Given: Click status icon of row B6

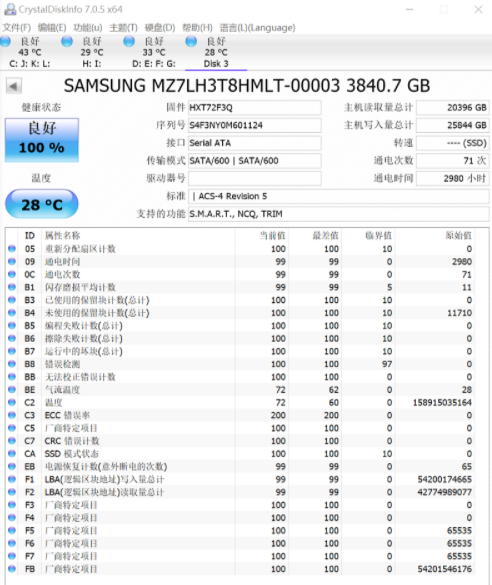Looking at the screenshot, I should click(x=12, y=338).
